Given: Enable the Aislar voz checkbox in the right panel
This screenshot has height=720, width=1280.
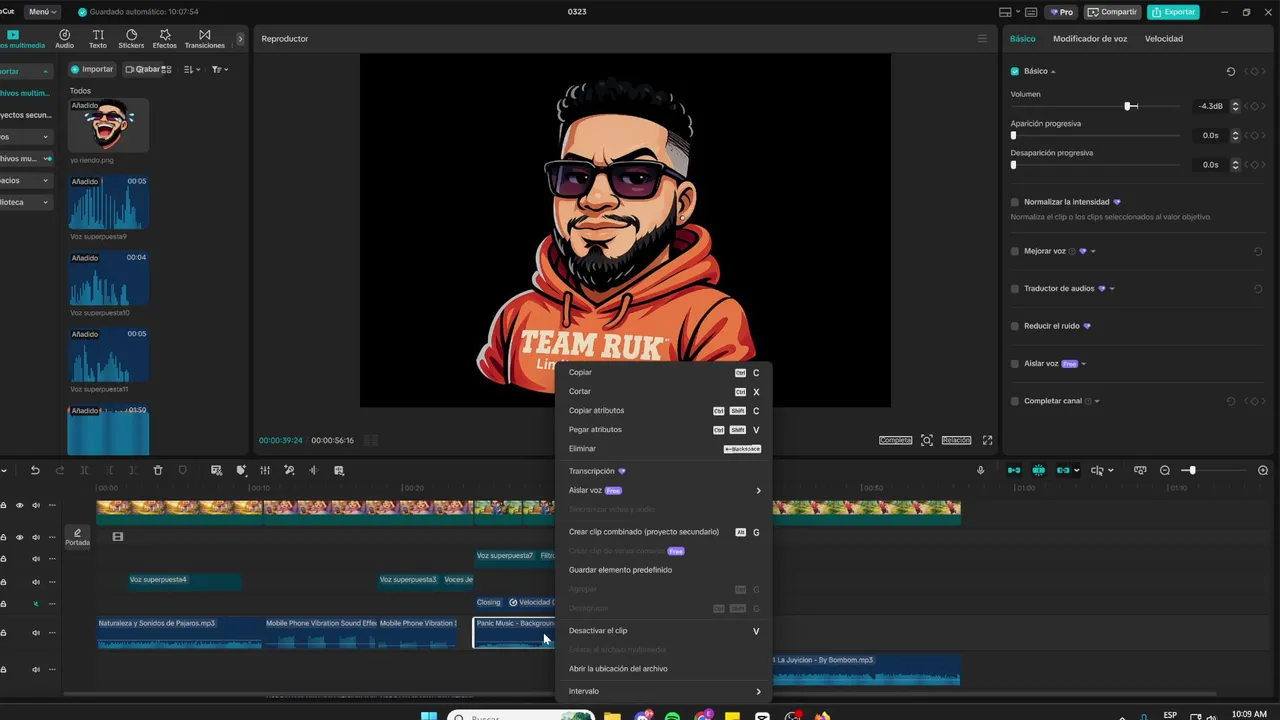Looking at the screenshot, I should coord(1015,364).
